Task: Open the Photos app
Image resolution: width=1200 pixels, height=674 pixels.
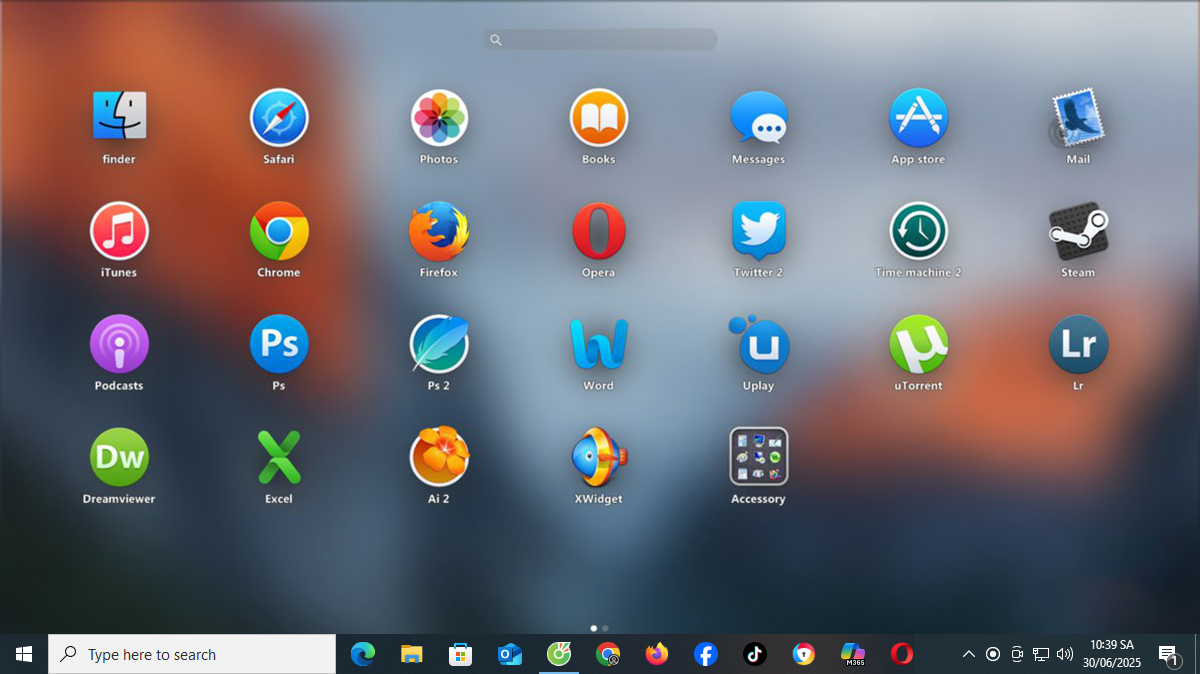Action: [439, 117]
